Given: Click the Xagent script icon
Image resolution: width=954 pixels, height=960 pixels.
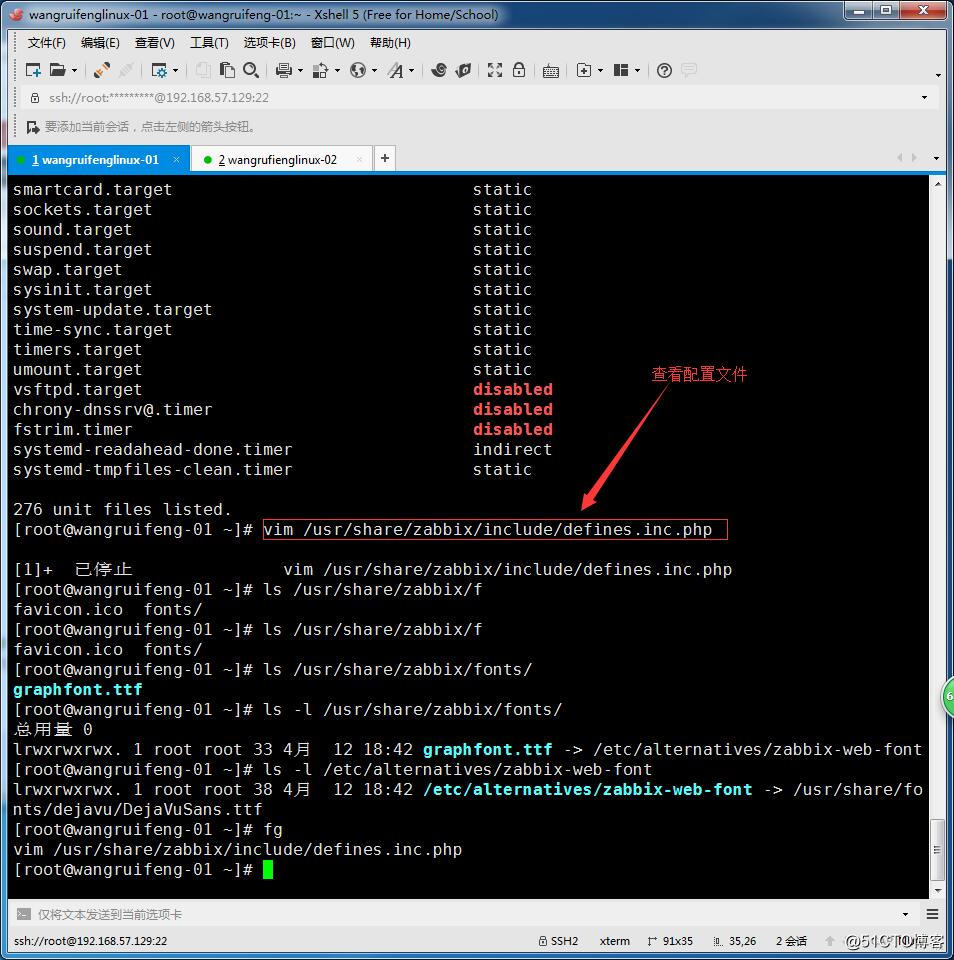Looking at the screenshot, I should (464, 70).
